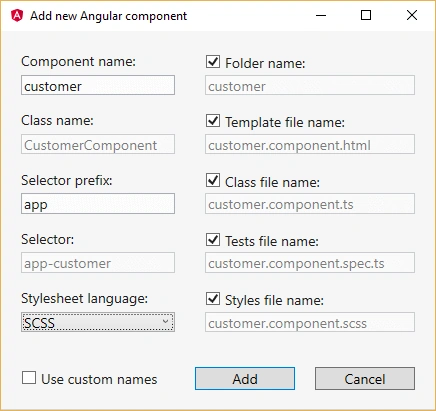
Task: Click the customer.component.spec.ts field
Action: click(310, 262)
